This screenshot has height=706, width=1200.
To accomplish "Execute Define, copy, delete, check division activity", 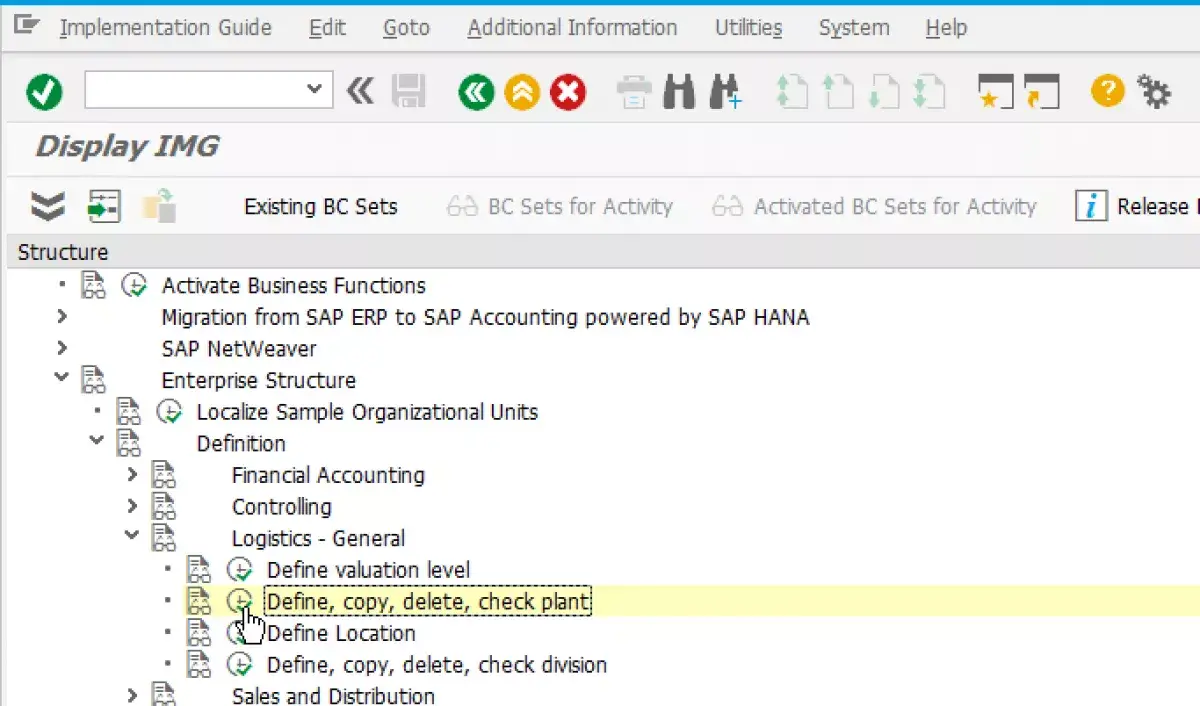I will pyautogui.click(x=239, y=665).
